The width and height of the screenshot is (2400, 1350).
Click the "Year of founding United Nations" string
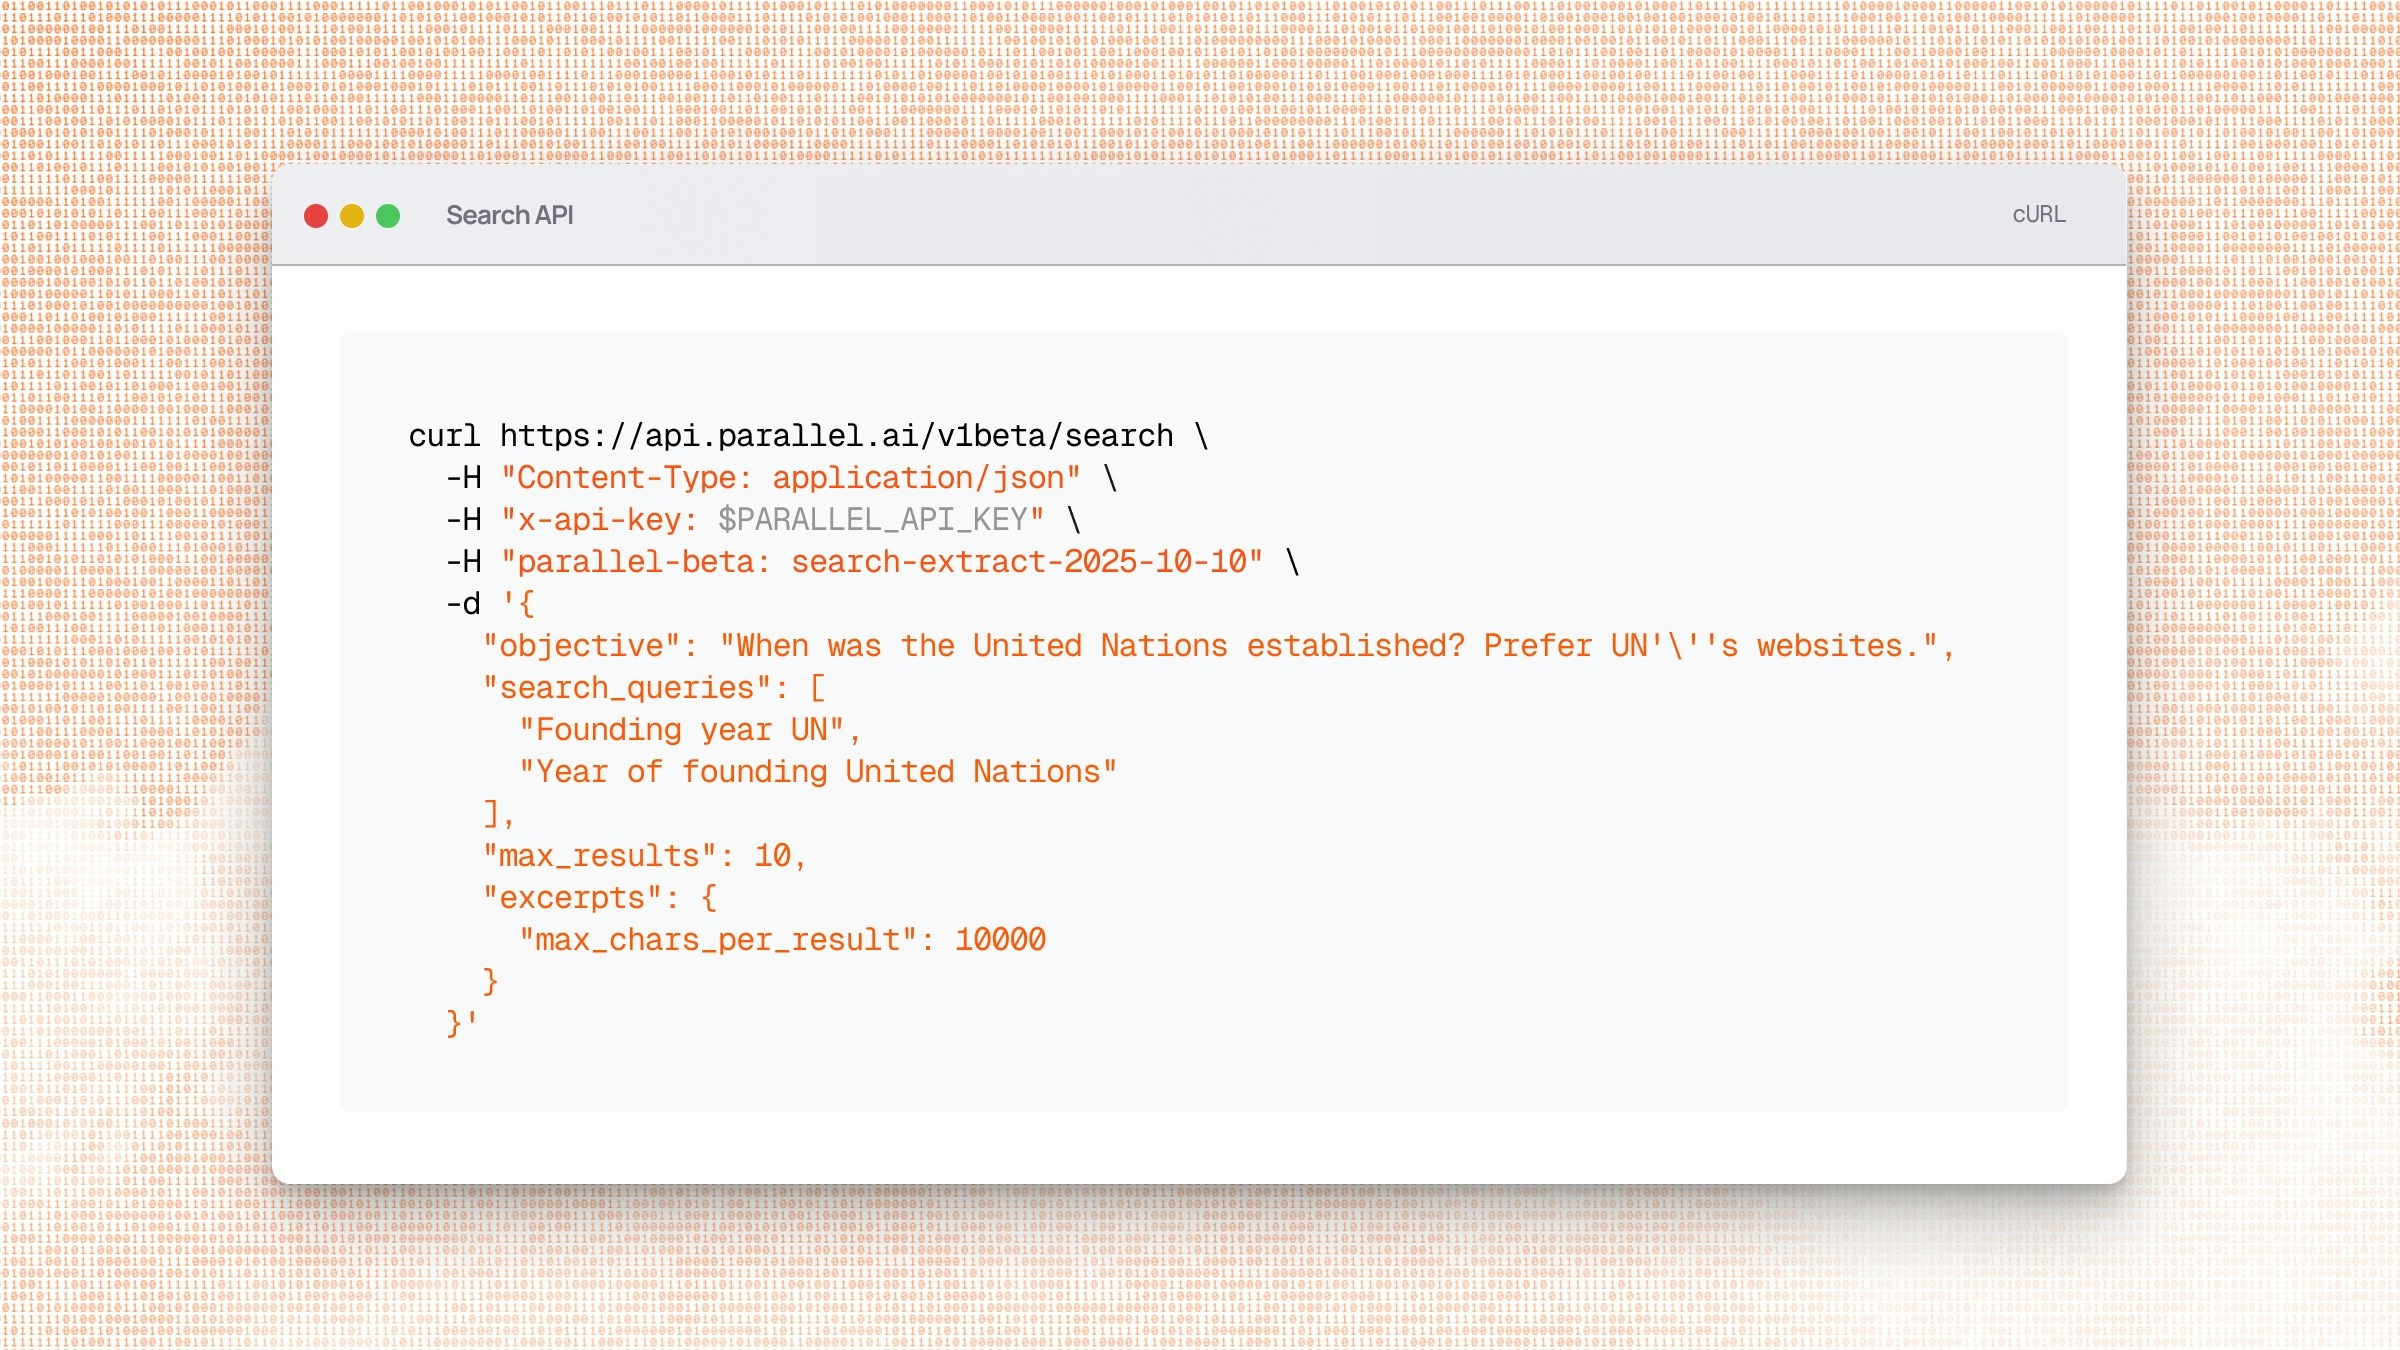[x=817, y=772]
